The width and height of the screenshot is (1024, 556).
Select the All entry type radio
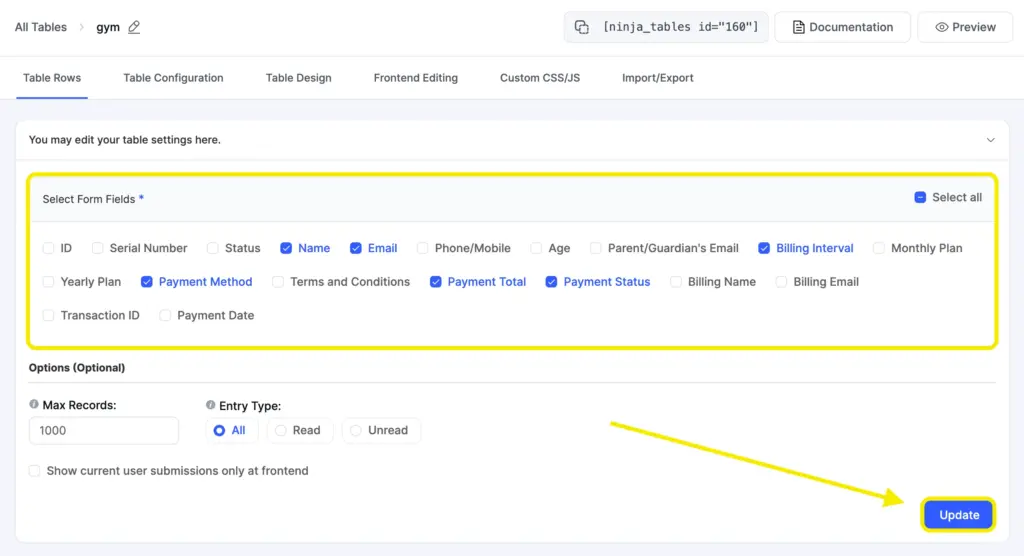point(219,431)
